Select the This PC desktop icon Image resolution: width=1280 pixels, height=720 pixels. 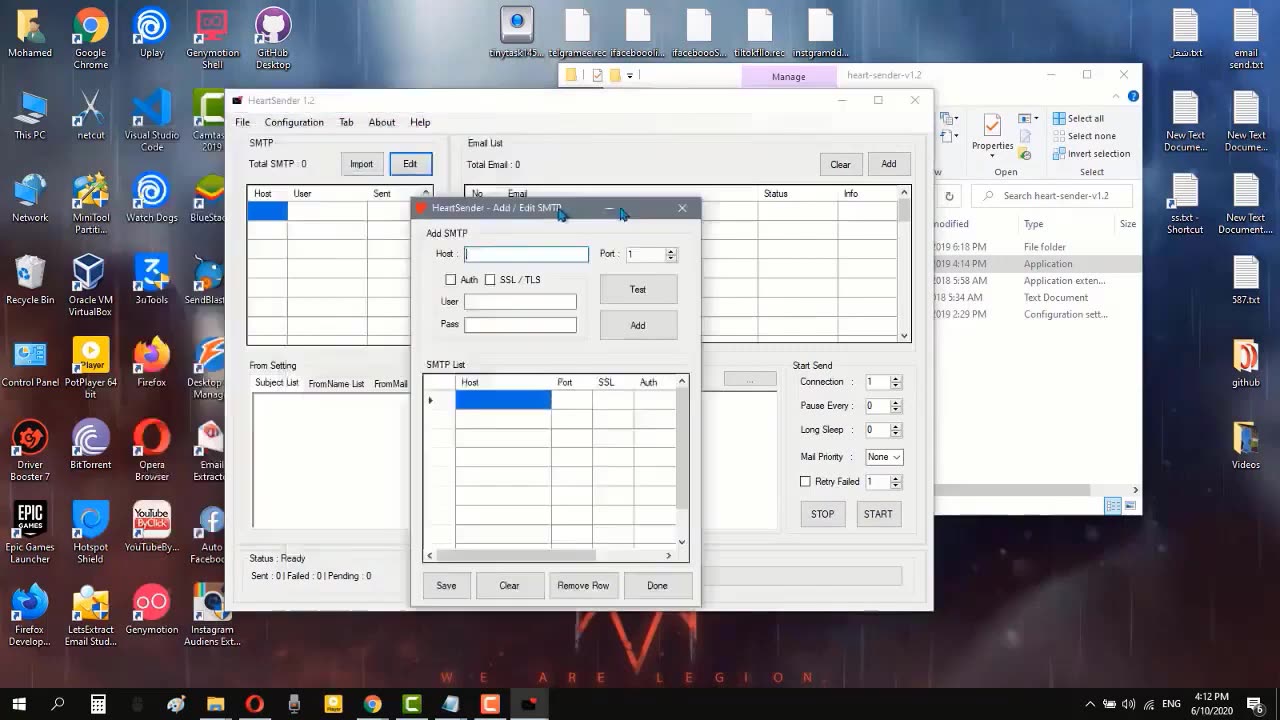[30, 116]
